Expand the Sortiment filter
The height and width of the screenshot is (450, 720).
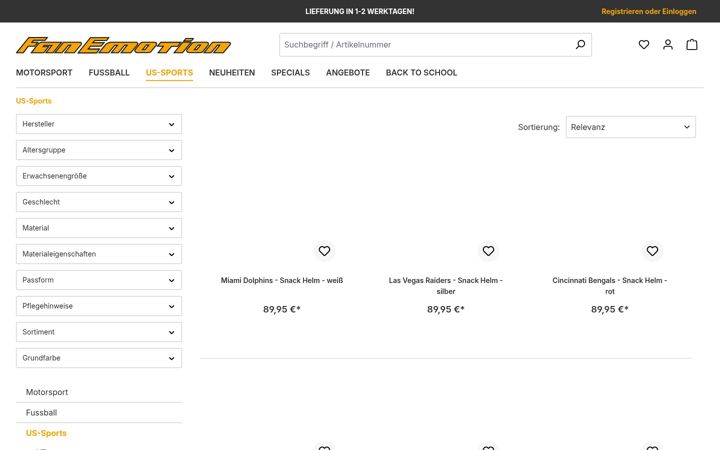pos(99,332)
